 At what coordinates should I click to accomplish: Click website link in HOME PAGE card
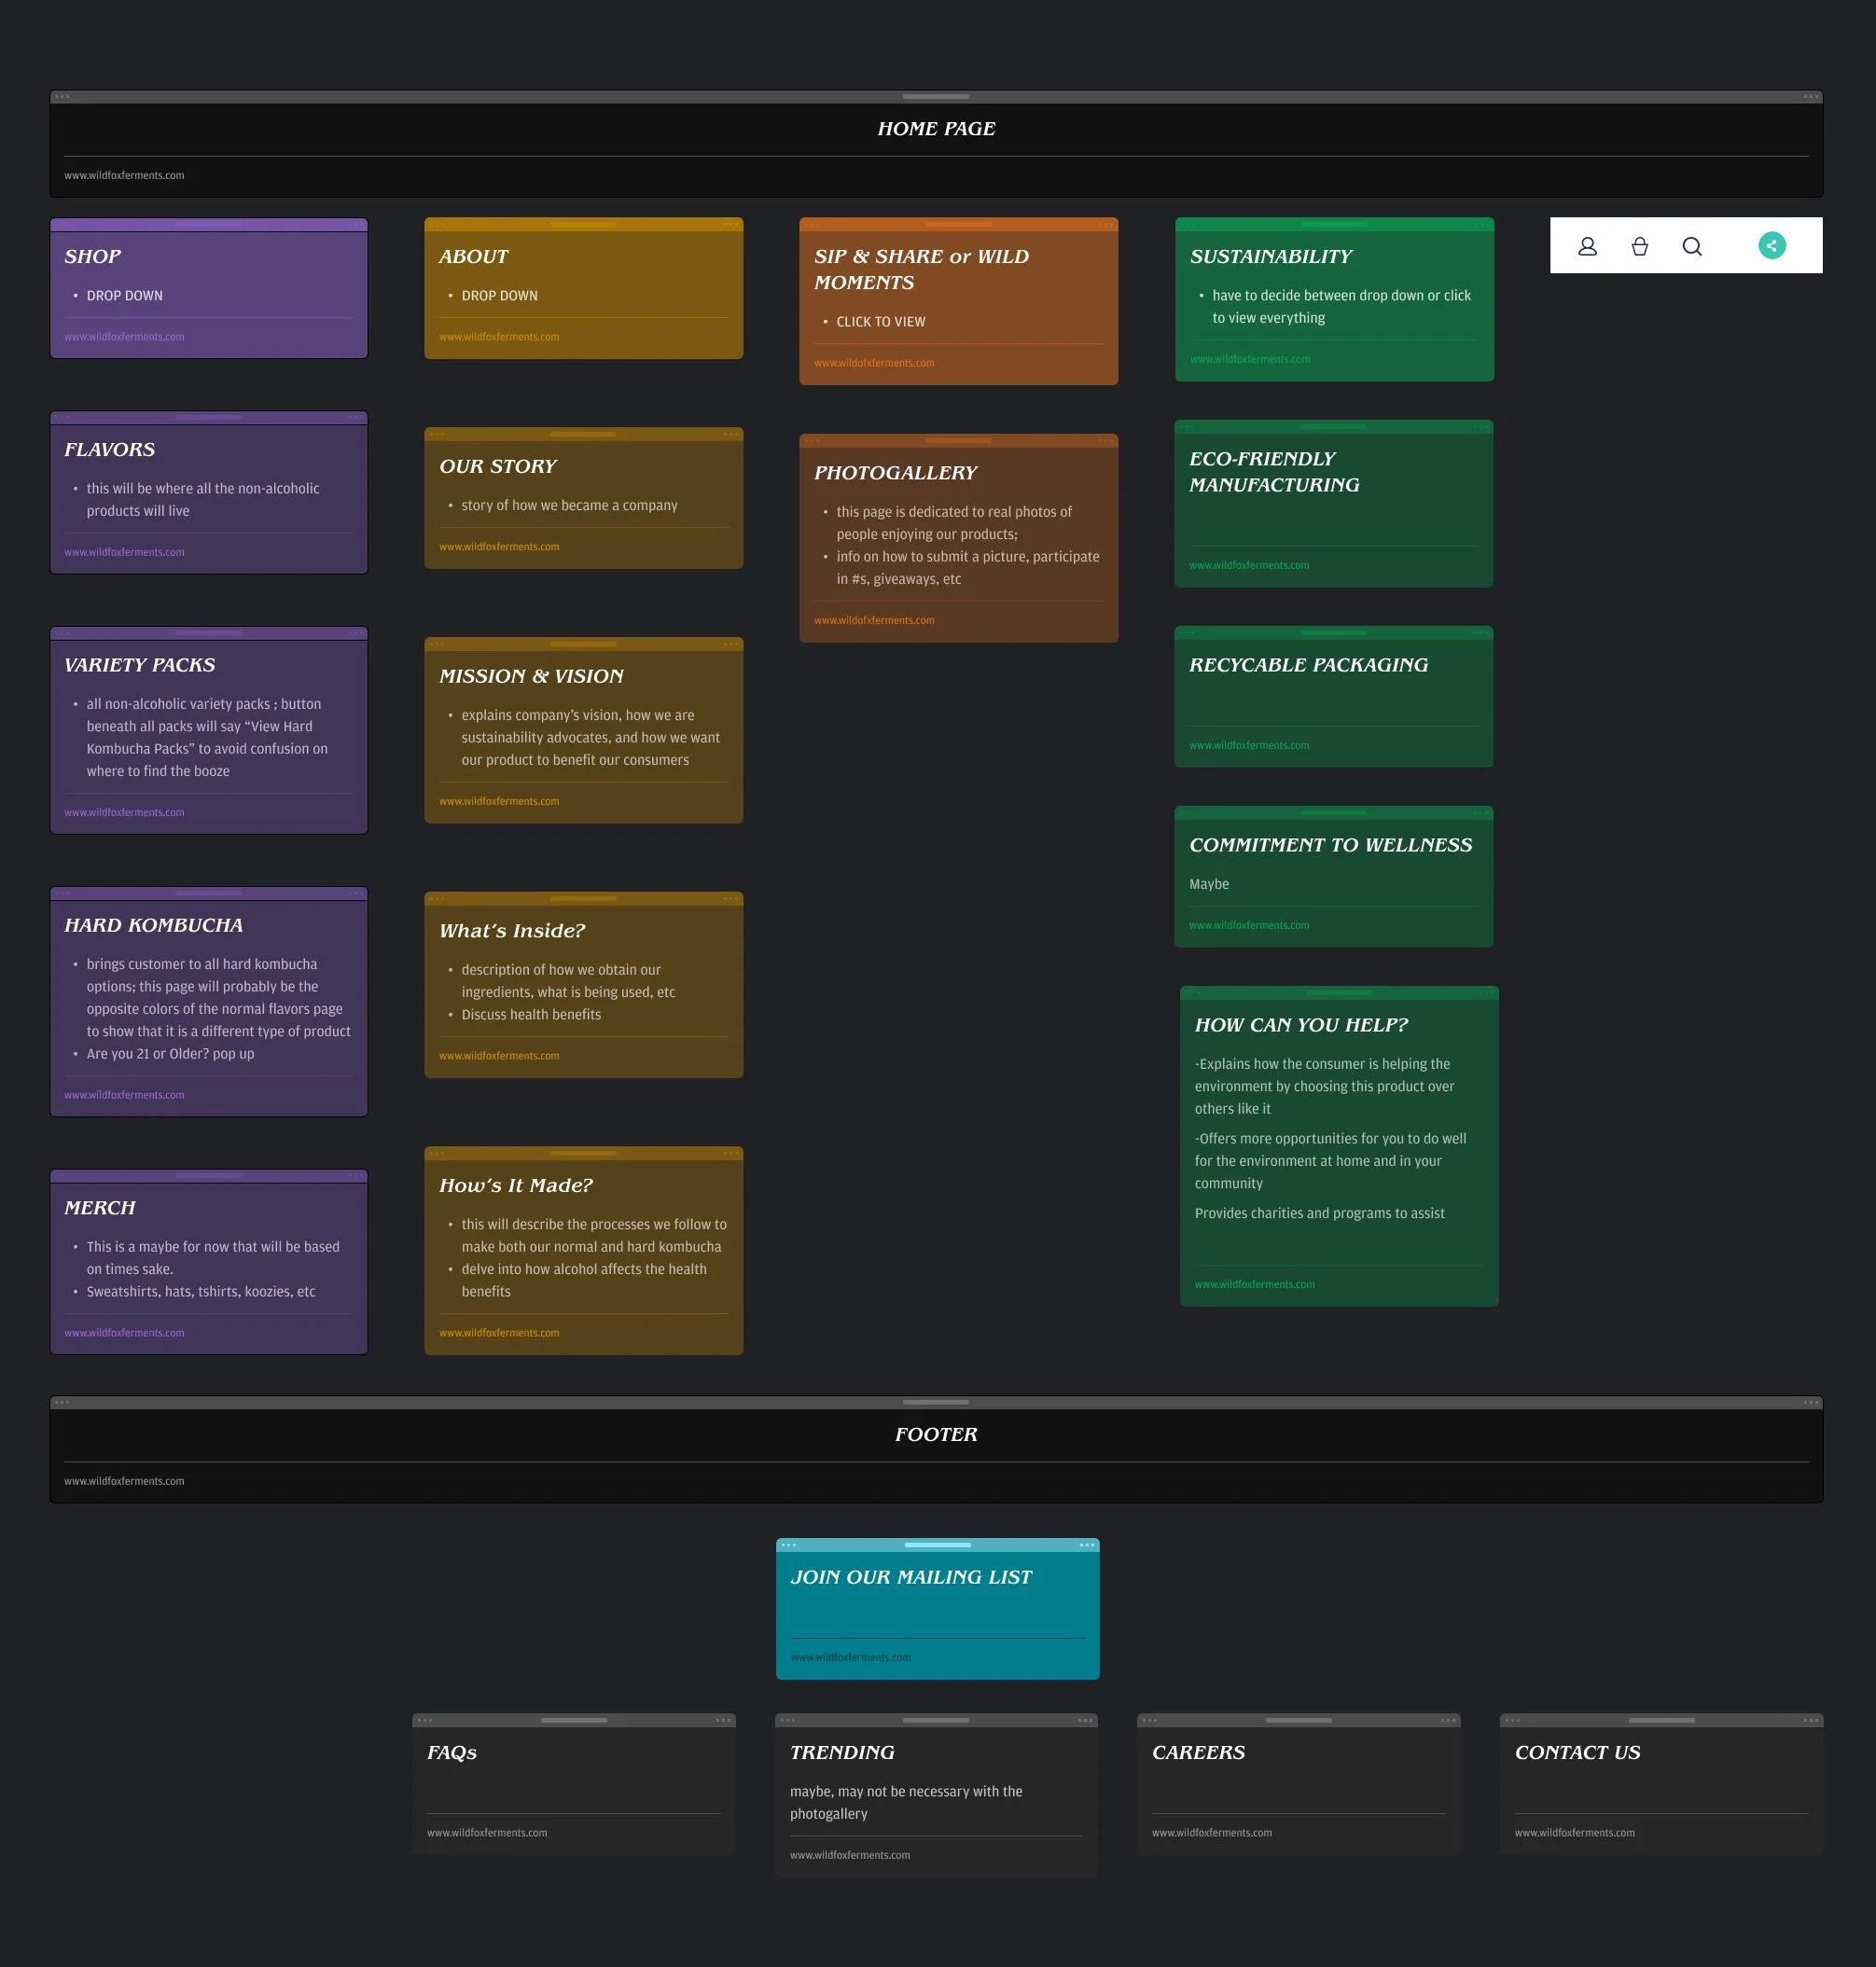pos(124,175)
